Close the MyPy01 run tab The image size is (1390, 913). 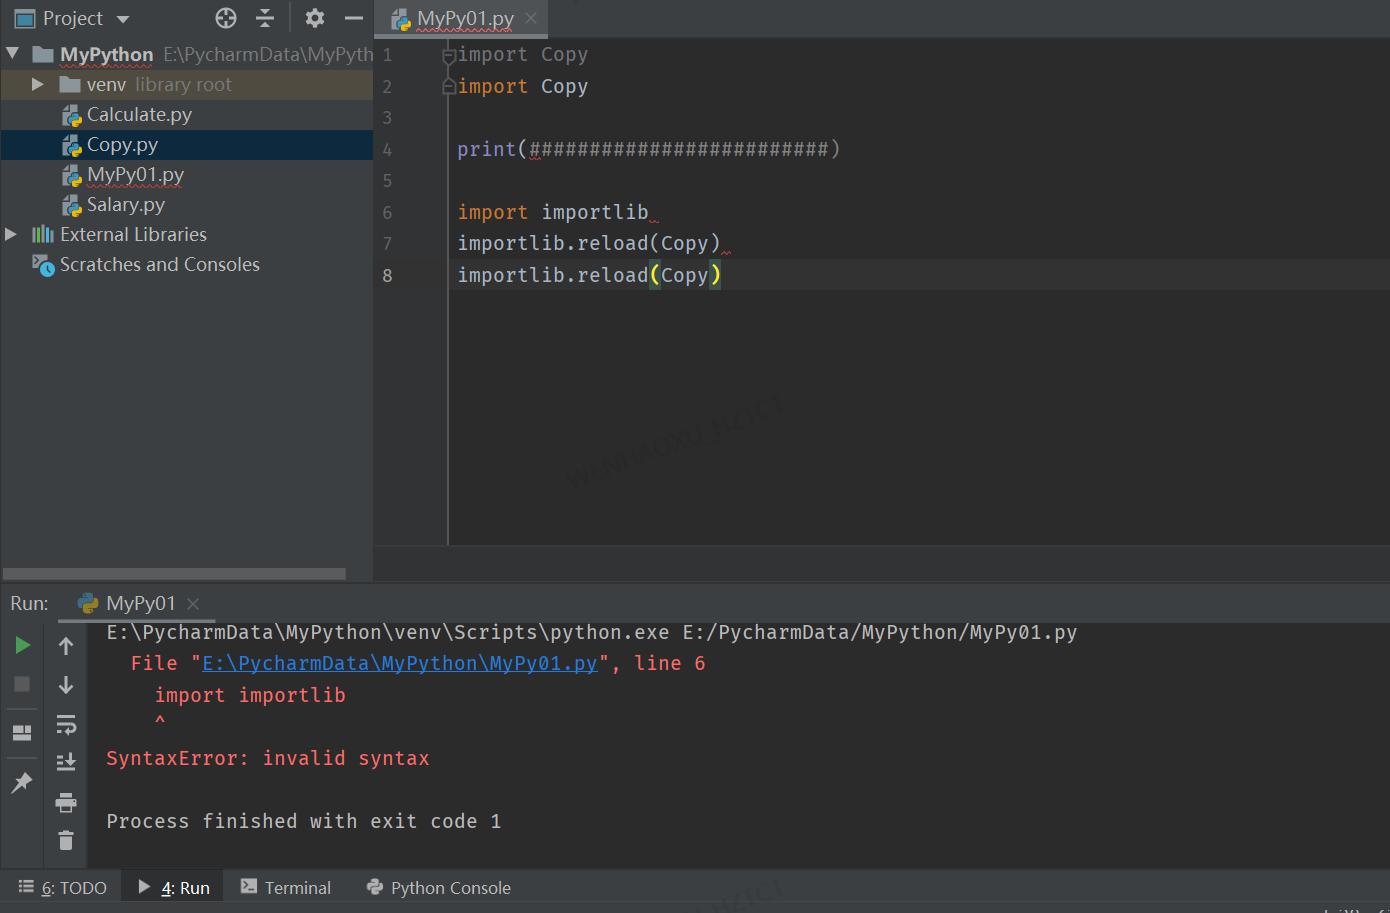[193, 603]
